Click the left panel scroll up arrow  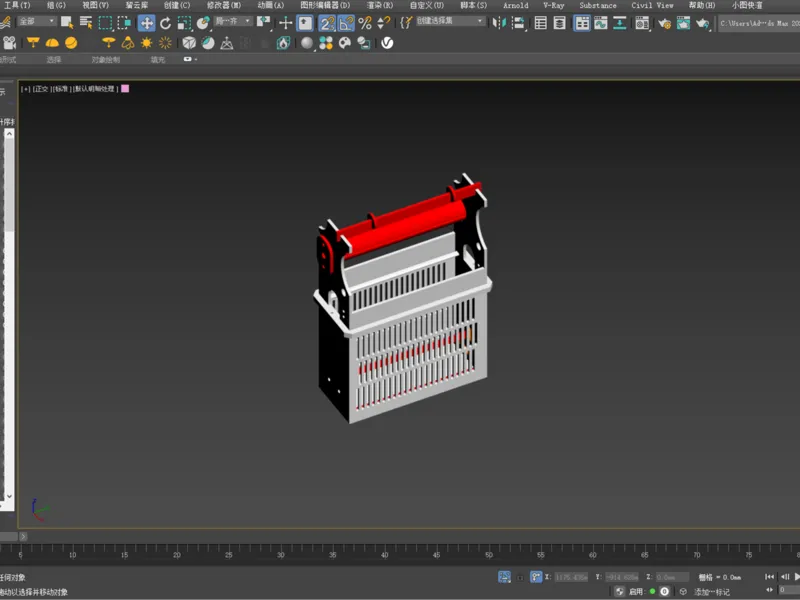tap(9, 134)
